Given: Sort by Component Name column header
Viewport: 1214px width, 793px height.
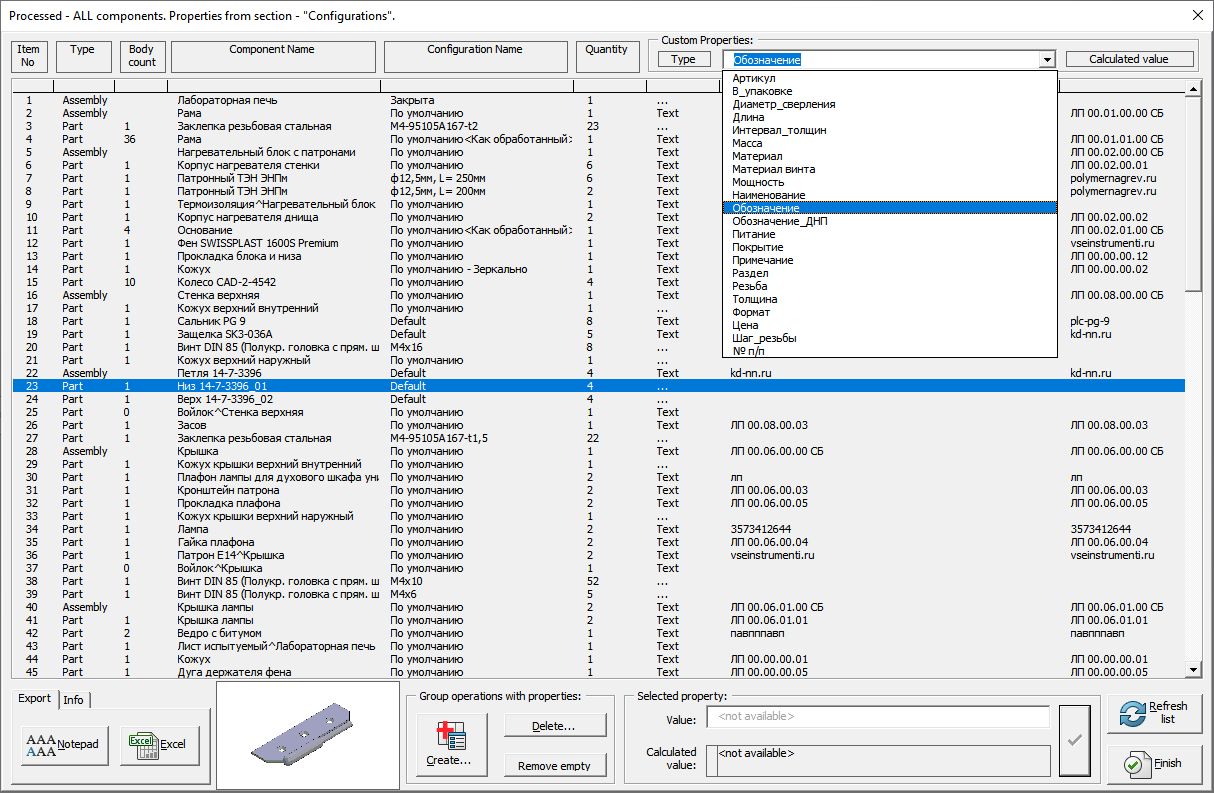Looking at the screenshot, I should coord(272,56).
